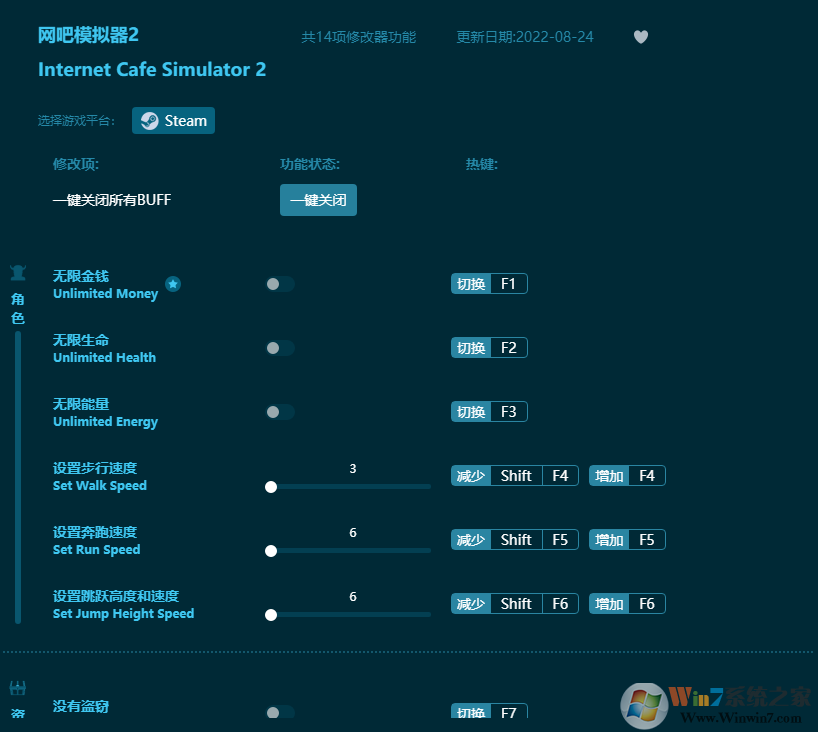
Task: Click the 没有盗窃 label
Action: click(81, 706)
